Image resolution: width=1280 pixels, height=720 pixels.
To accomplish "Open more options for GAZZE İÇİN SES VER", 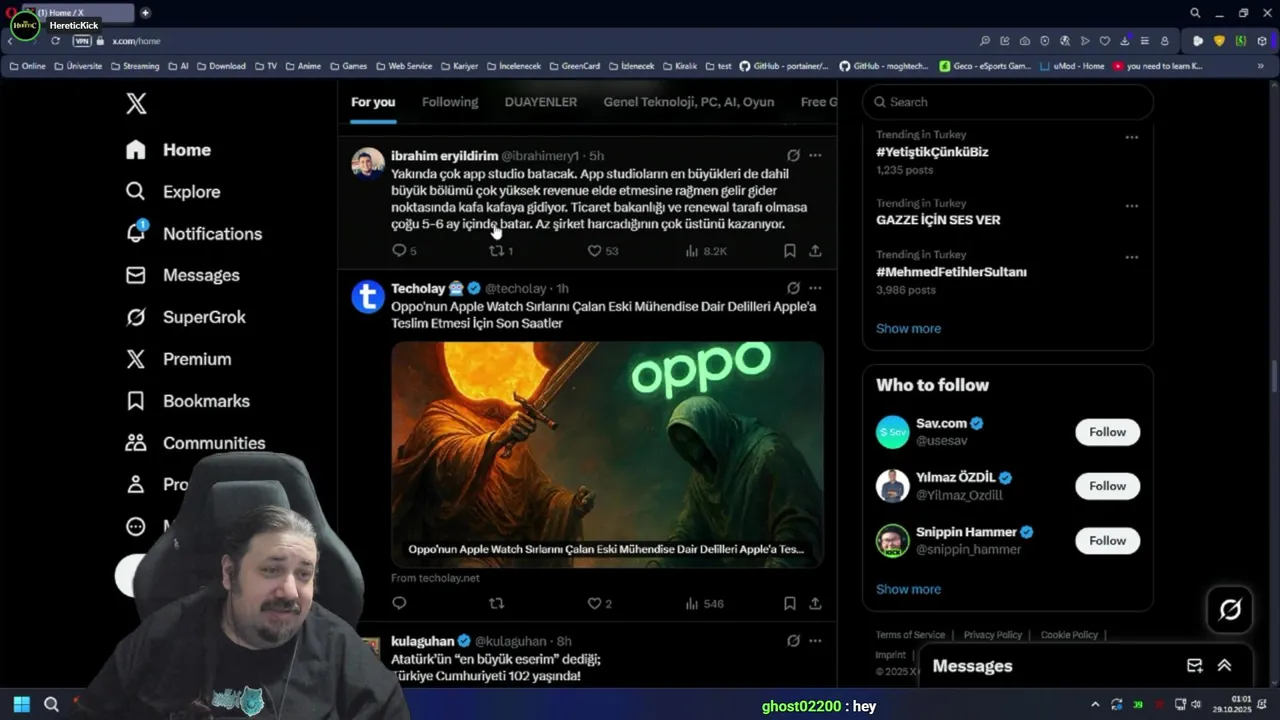I will tap(1131, 205).
